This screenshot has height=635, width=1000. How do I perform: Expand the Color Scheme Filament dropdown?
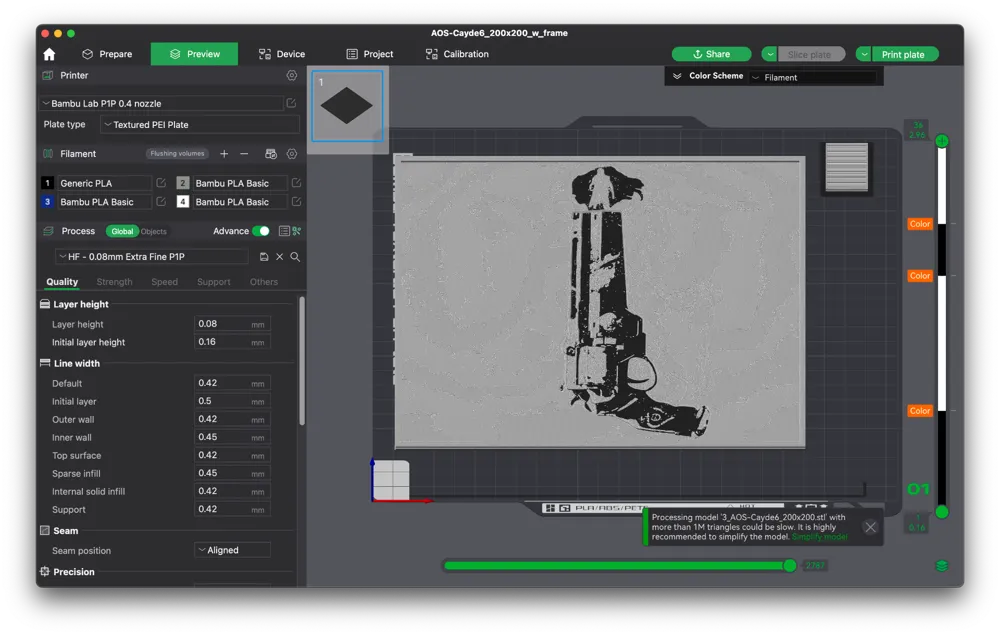click(x=812, y=77)
